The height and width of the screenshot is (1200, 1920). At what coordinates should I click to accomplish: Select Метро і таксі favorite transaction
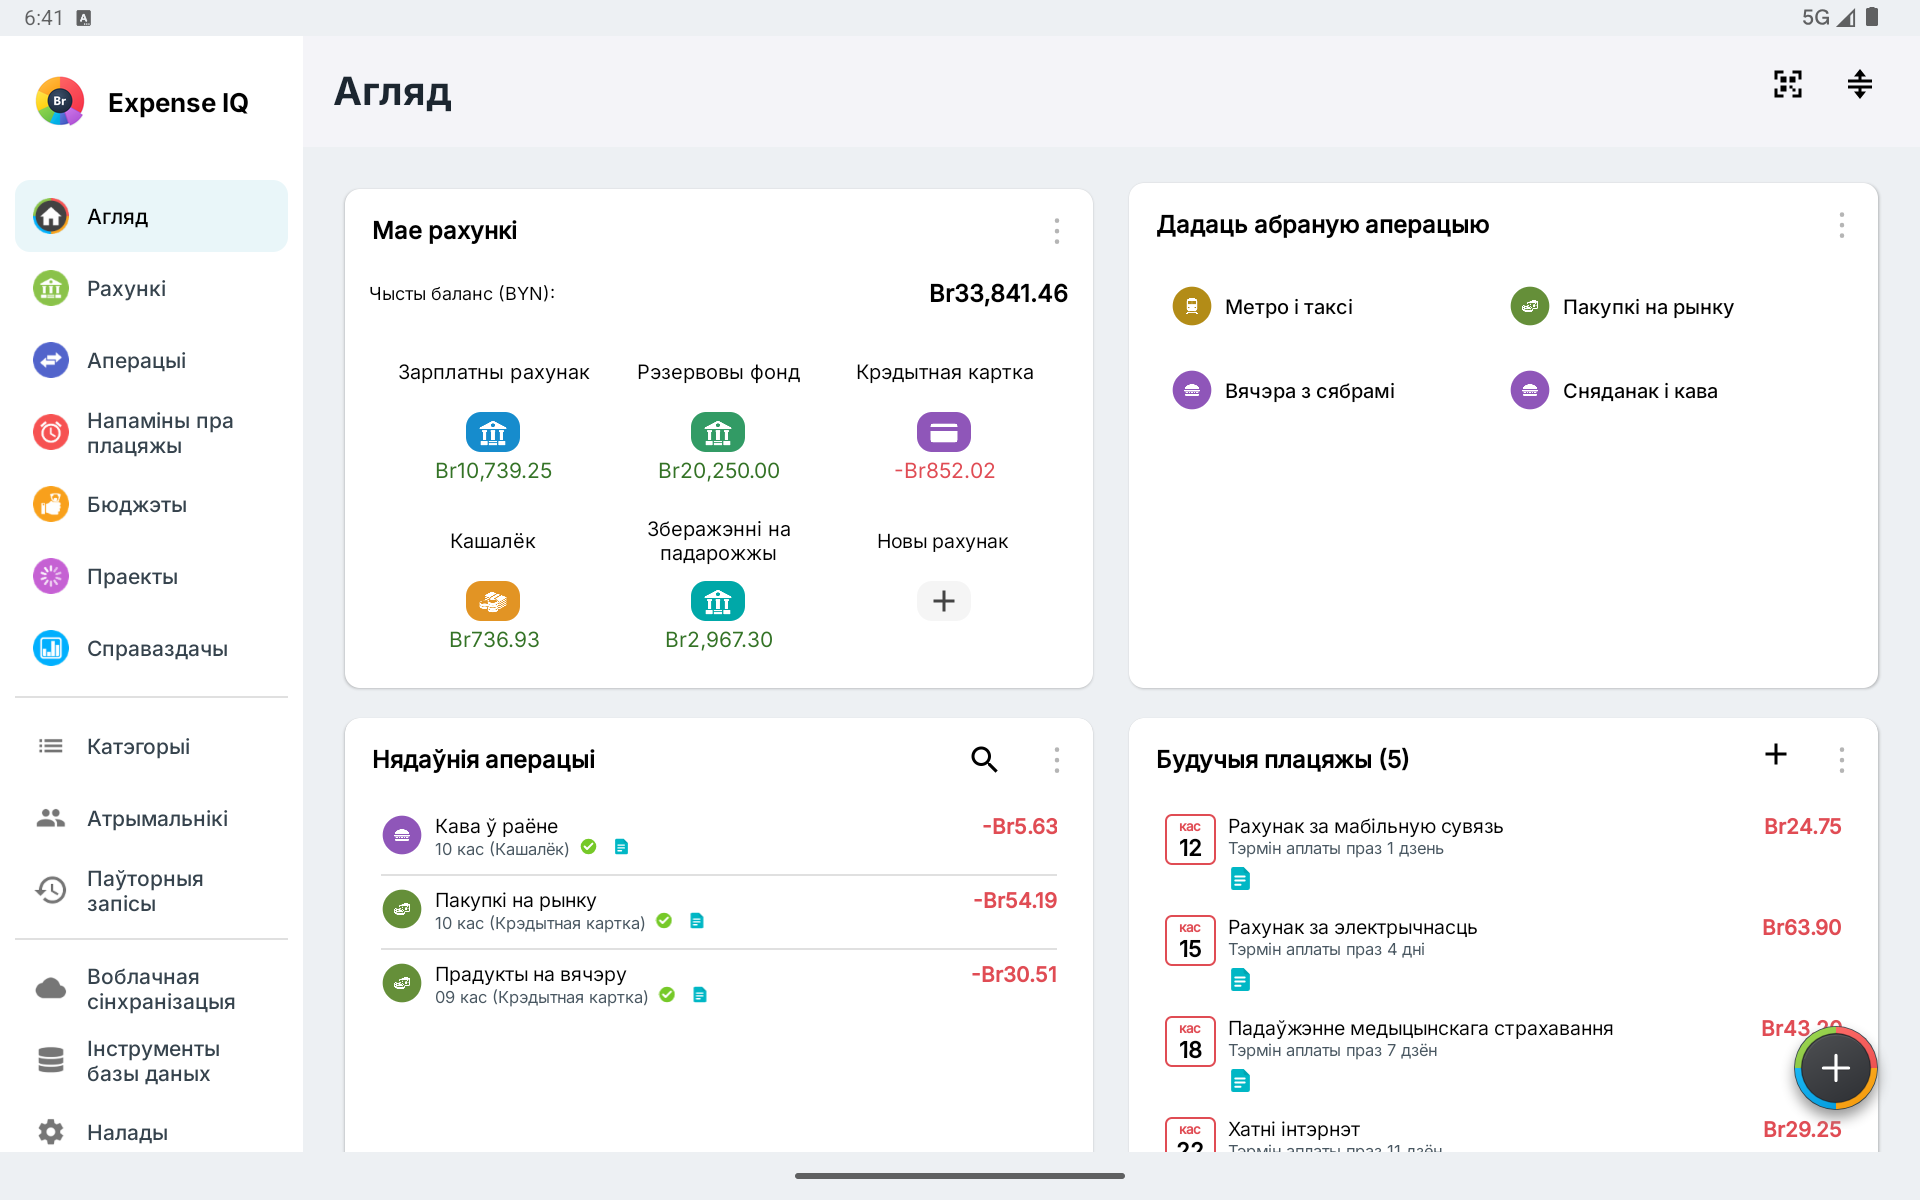coord(1263,307)
